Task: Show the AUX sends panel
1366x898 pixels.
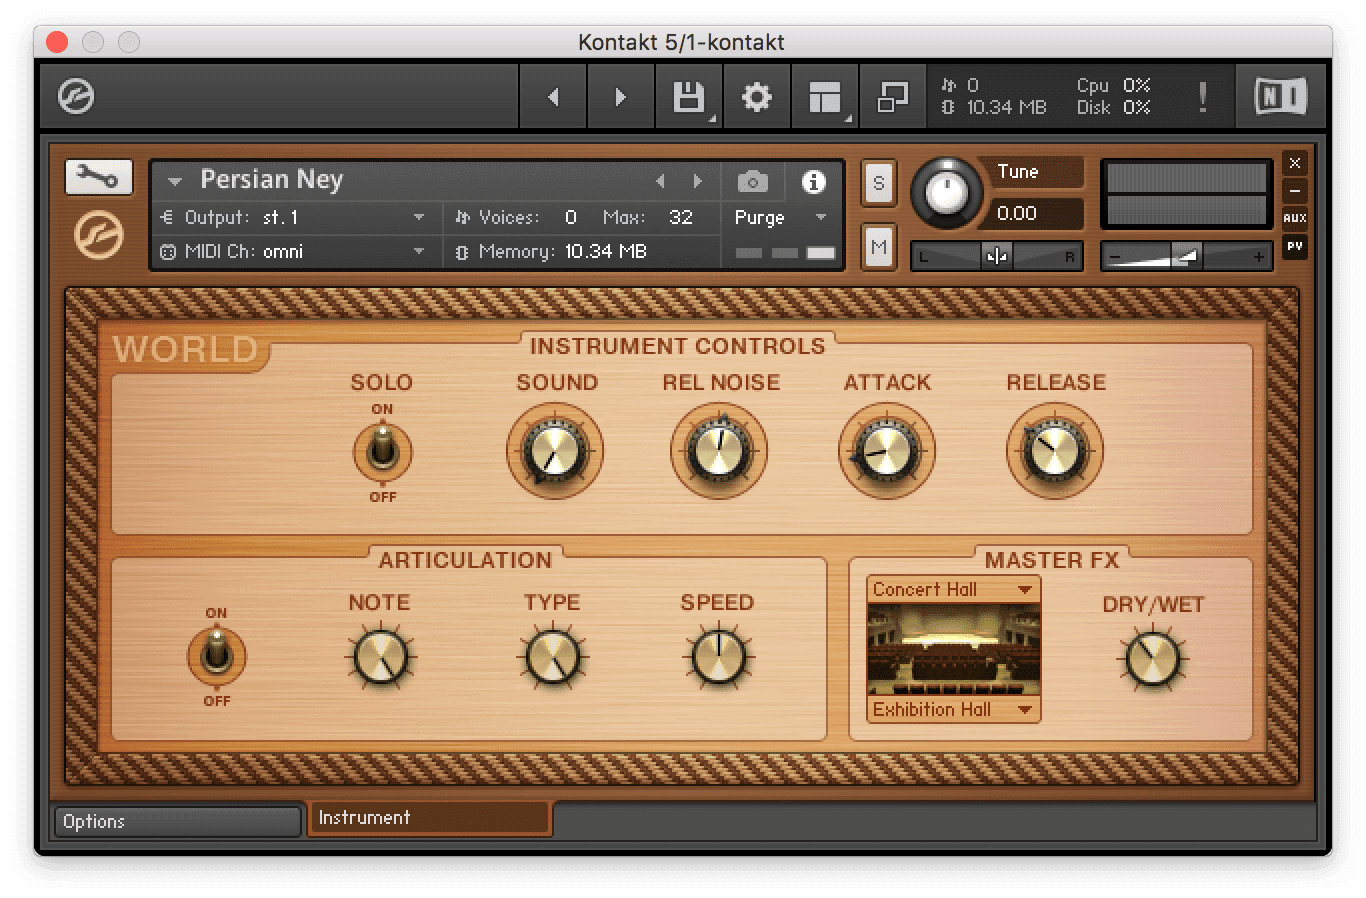Action: tap(1295, 218)
